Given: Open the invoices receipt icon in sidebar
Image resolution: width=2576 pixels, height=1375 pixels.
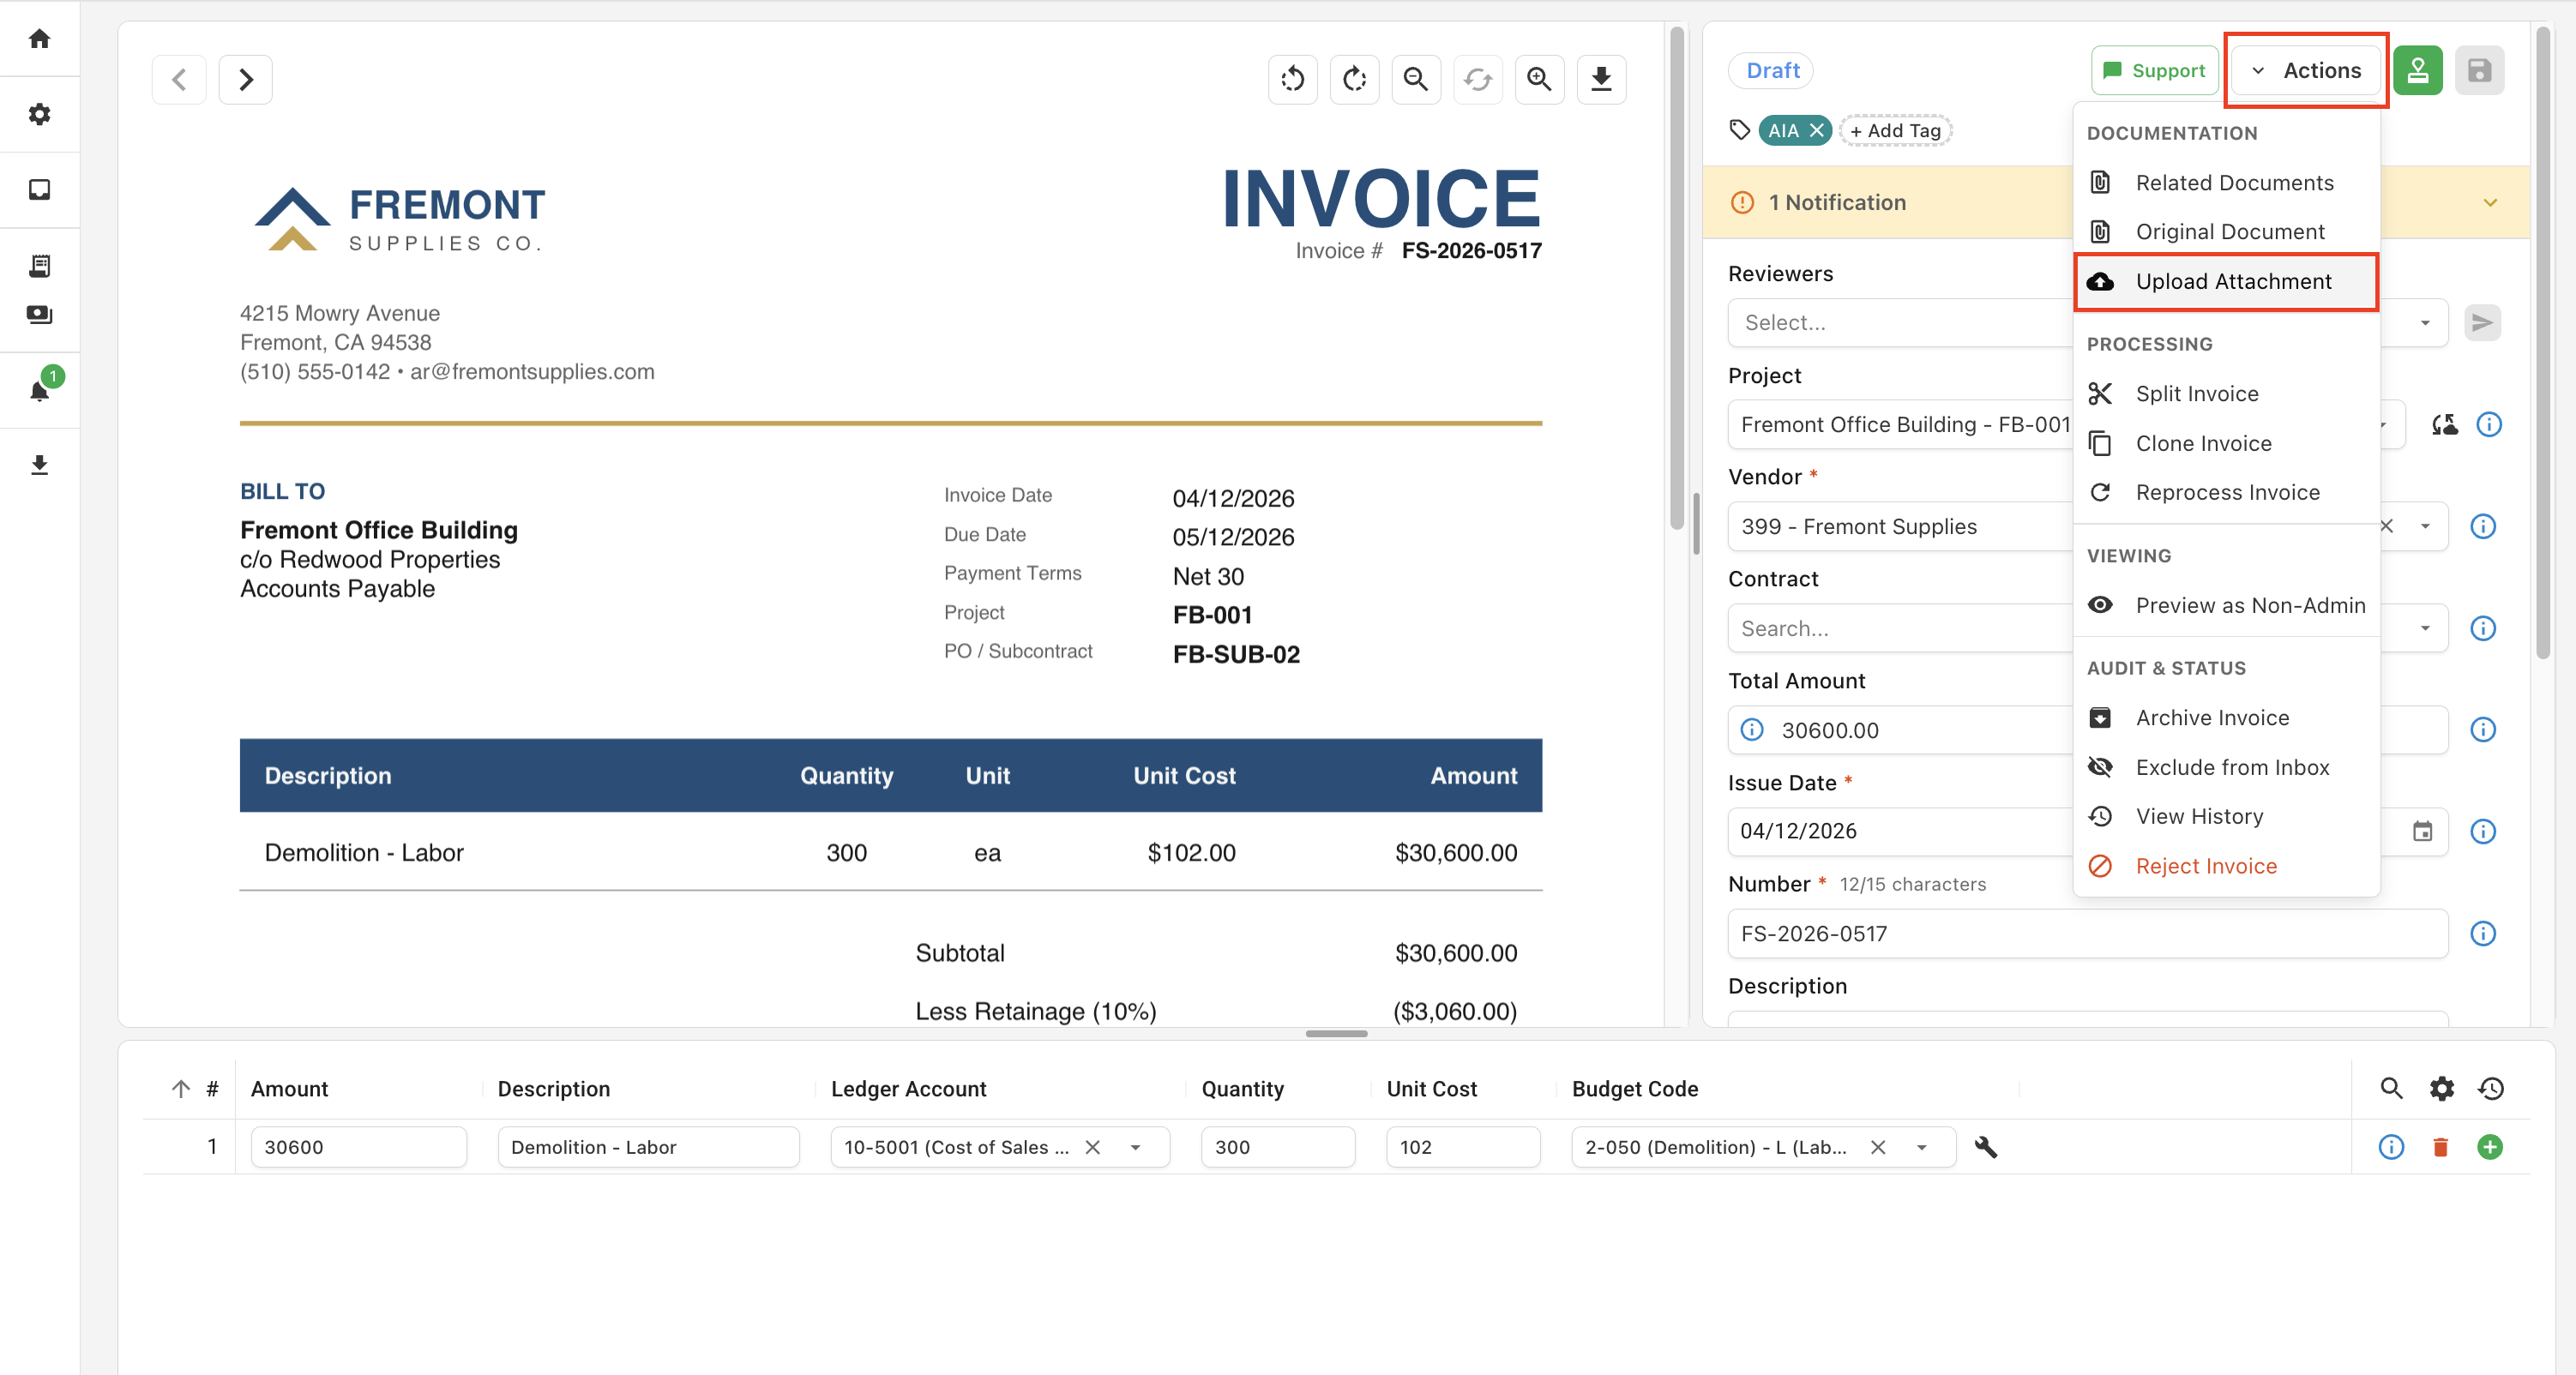Looking at the screenshot, I should pos(39,265).
